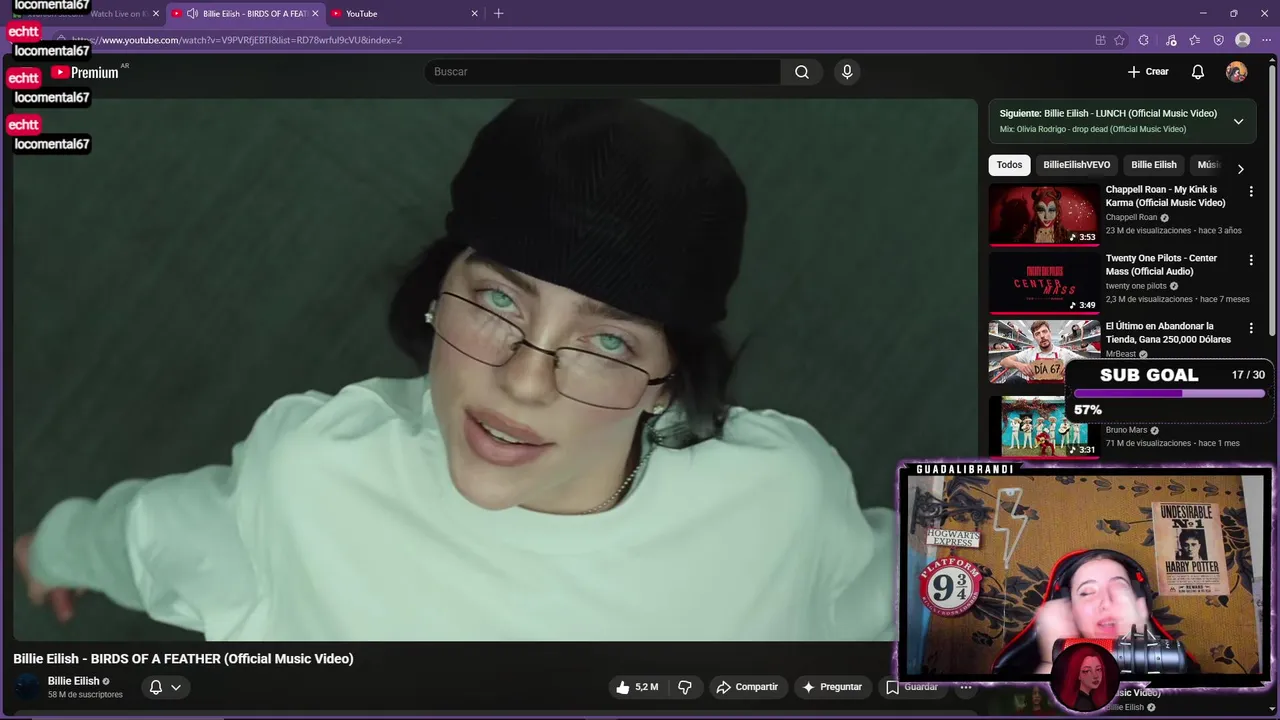Like the video with thumbs up
Image resolution: width=1280 pixels, height=720 pixels.
[x=637, y=687]
